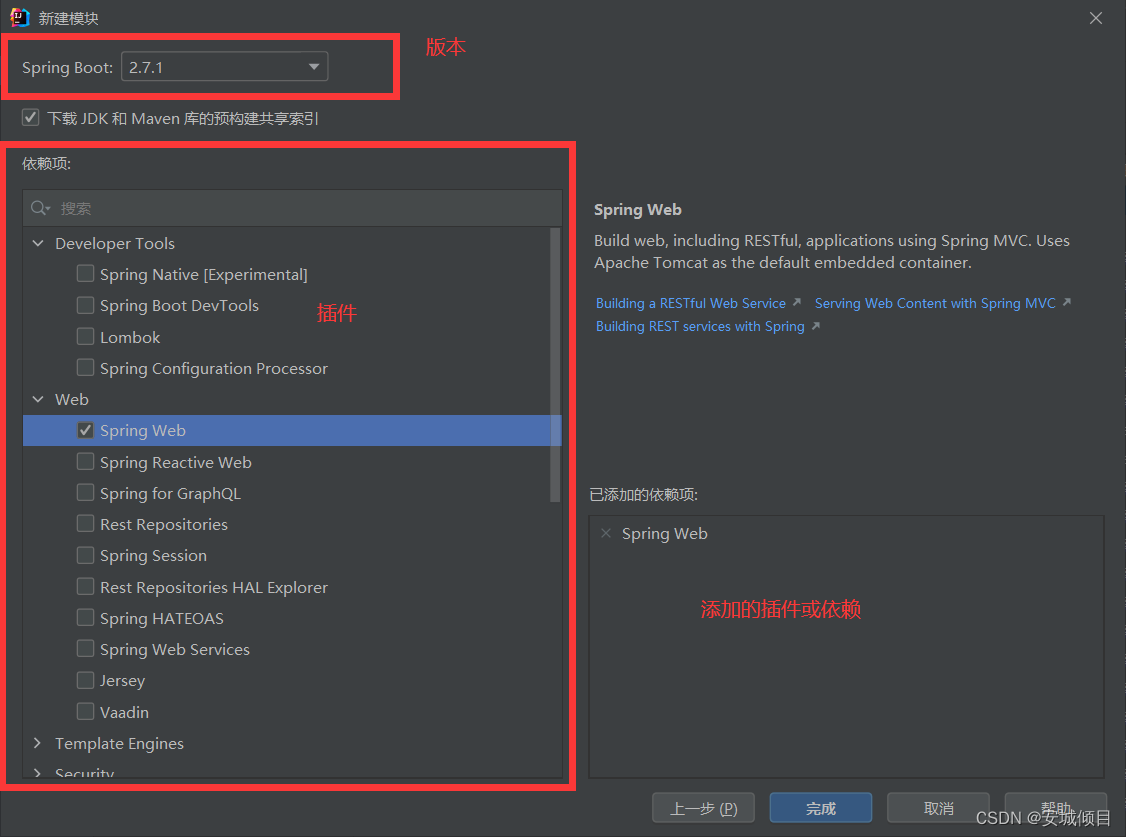Close the new module dialog
The image size is (1126, 837).
tap(1095, 18)
